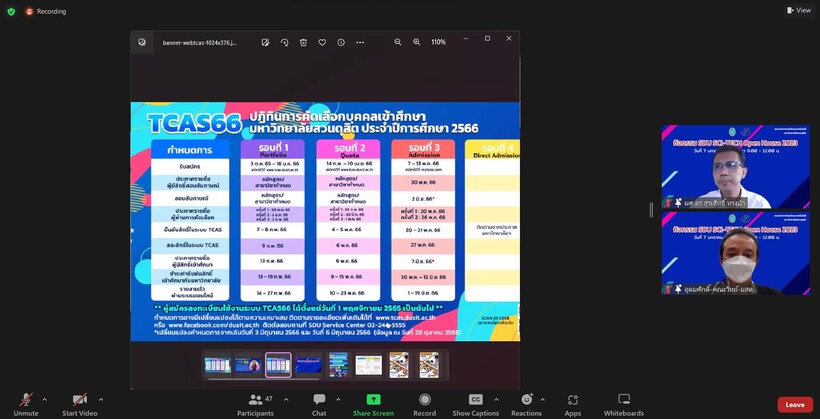Click the TCAS66 title in shared image

coord(194,124)
